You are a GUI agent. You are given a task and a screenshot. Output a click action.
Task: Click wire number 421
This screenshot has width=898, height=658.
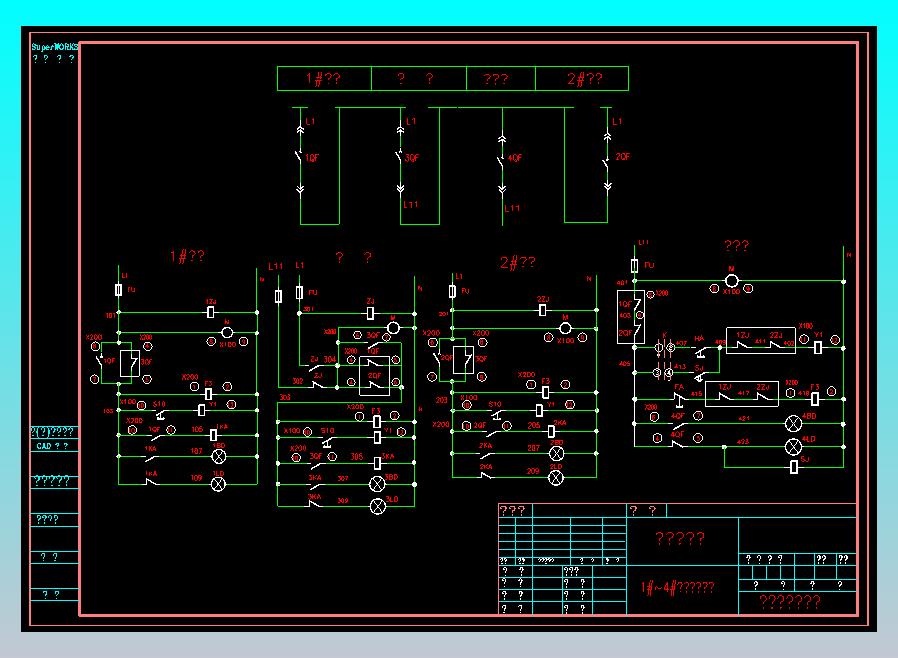[743, 419]
